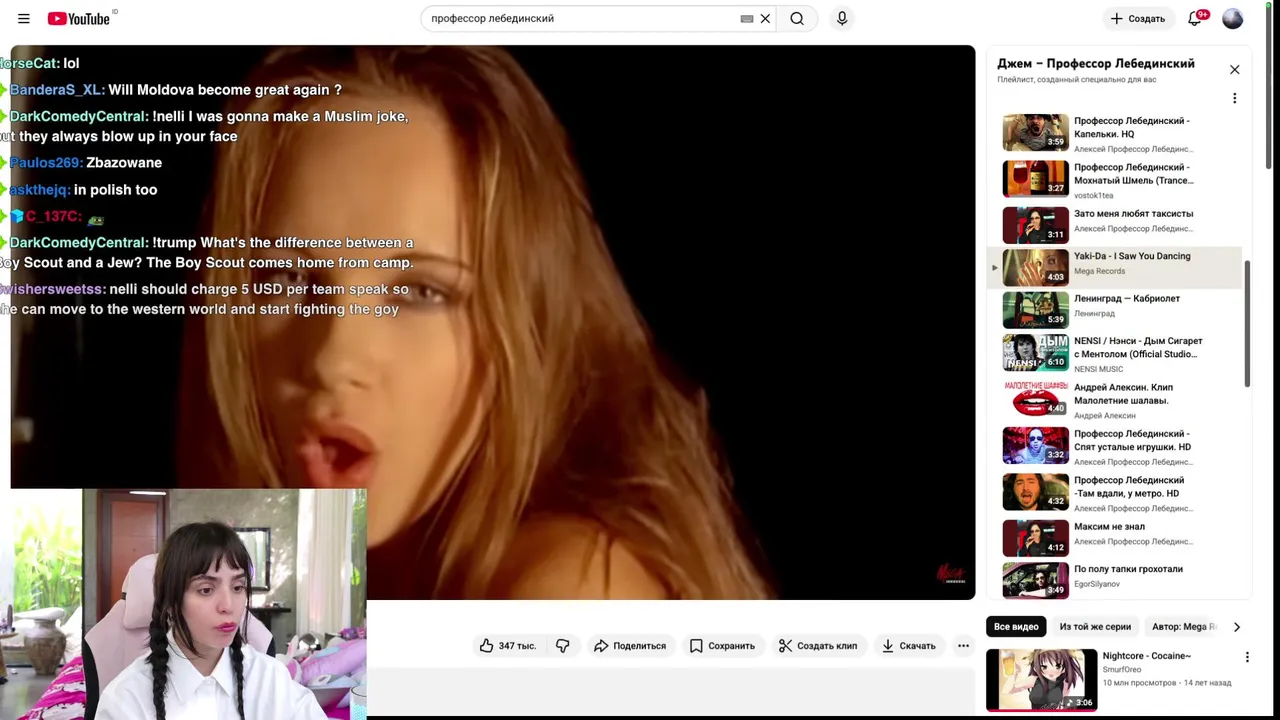Click the playlist panel scrollbar

tap(1247, 323)
